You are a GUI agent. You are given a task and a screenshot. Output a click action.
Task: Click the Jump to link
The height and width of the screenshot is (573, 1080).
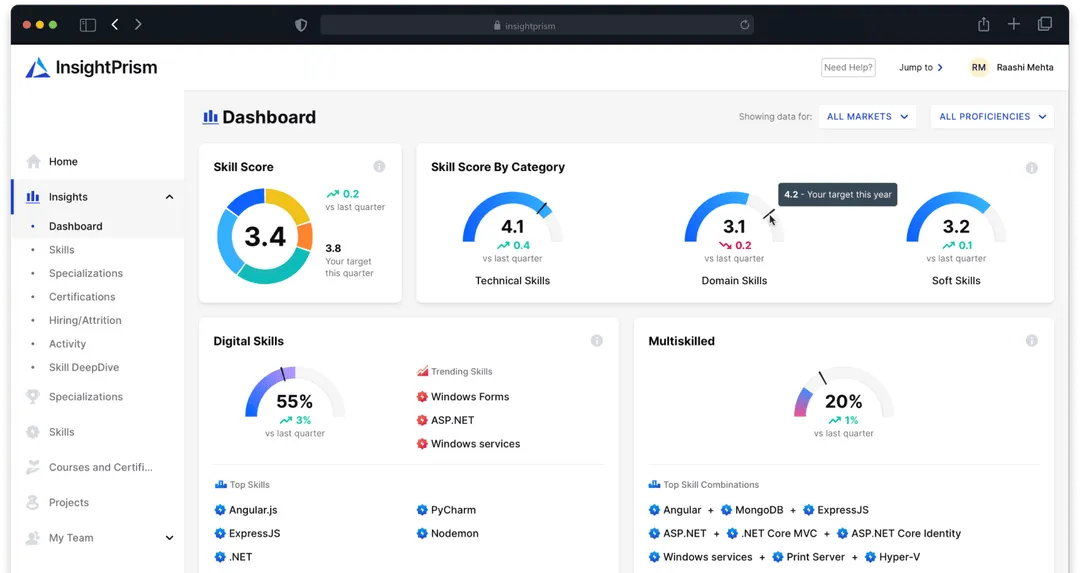(x=920, y=68)
